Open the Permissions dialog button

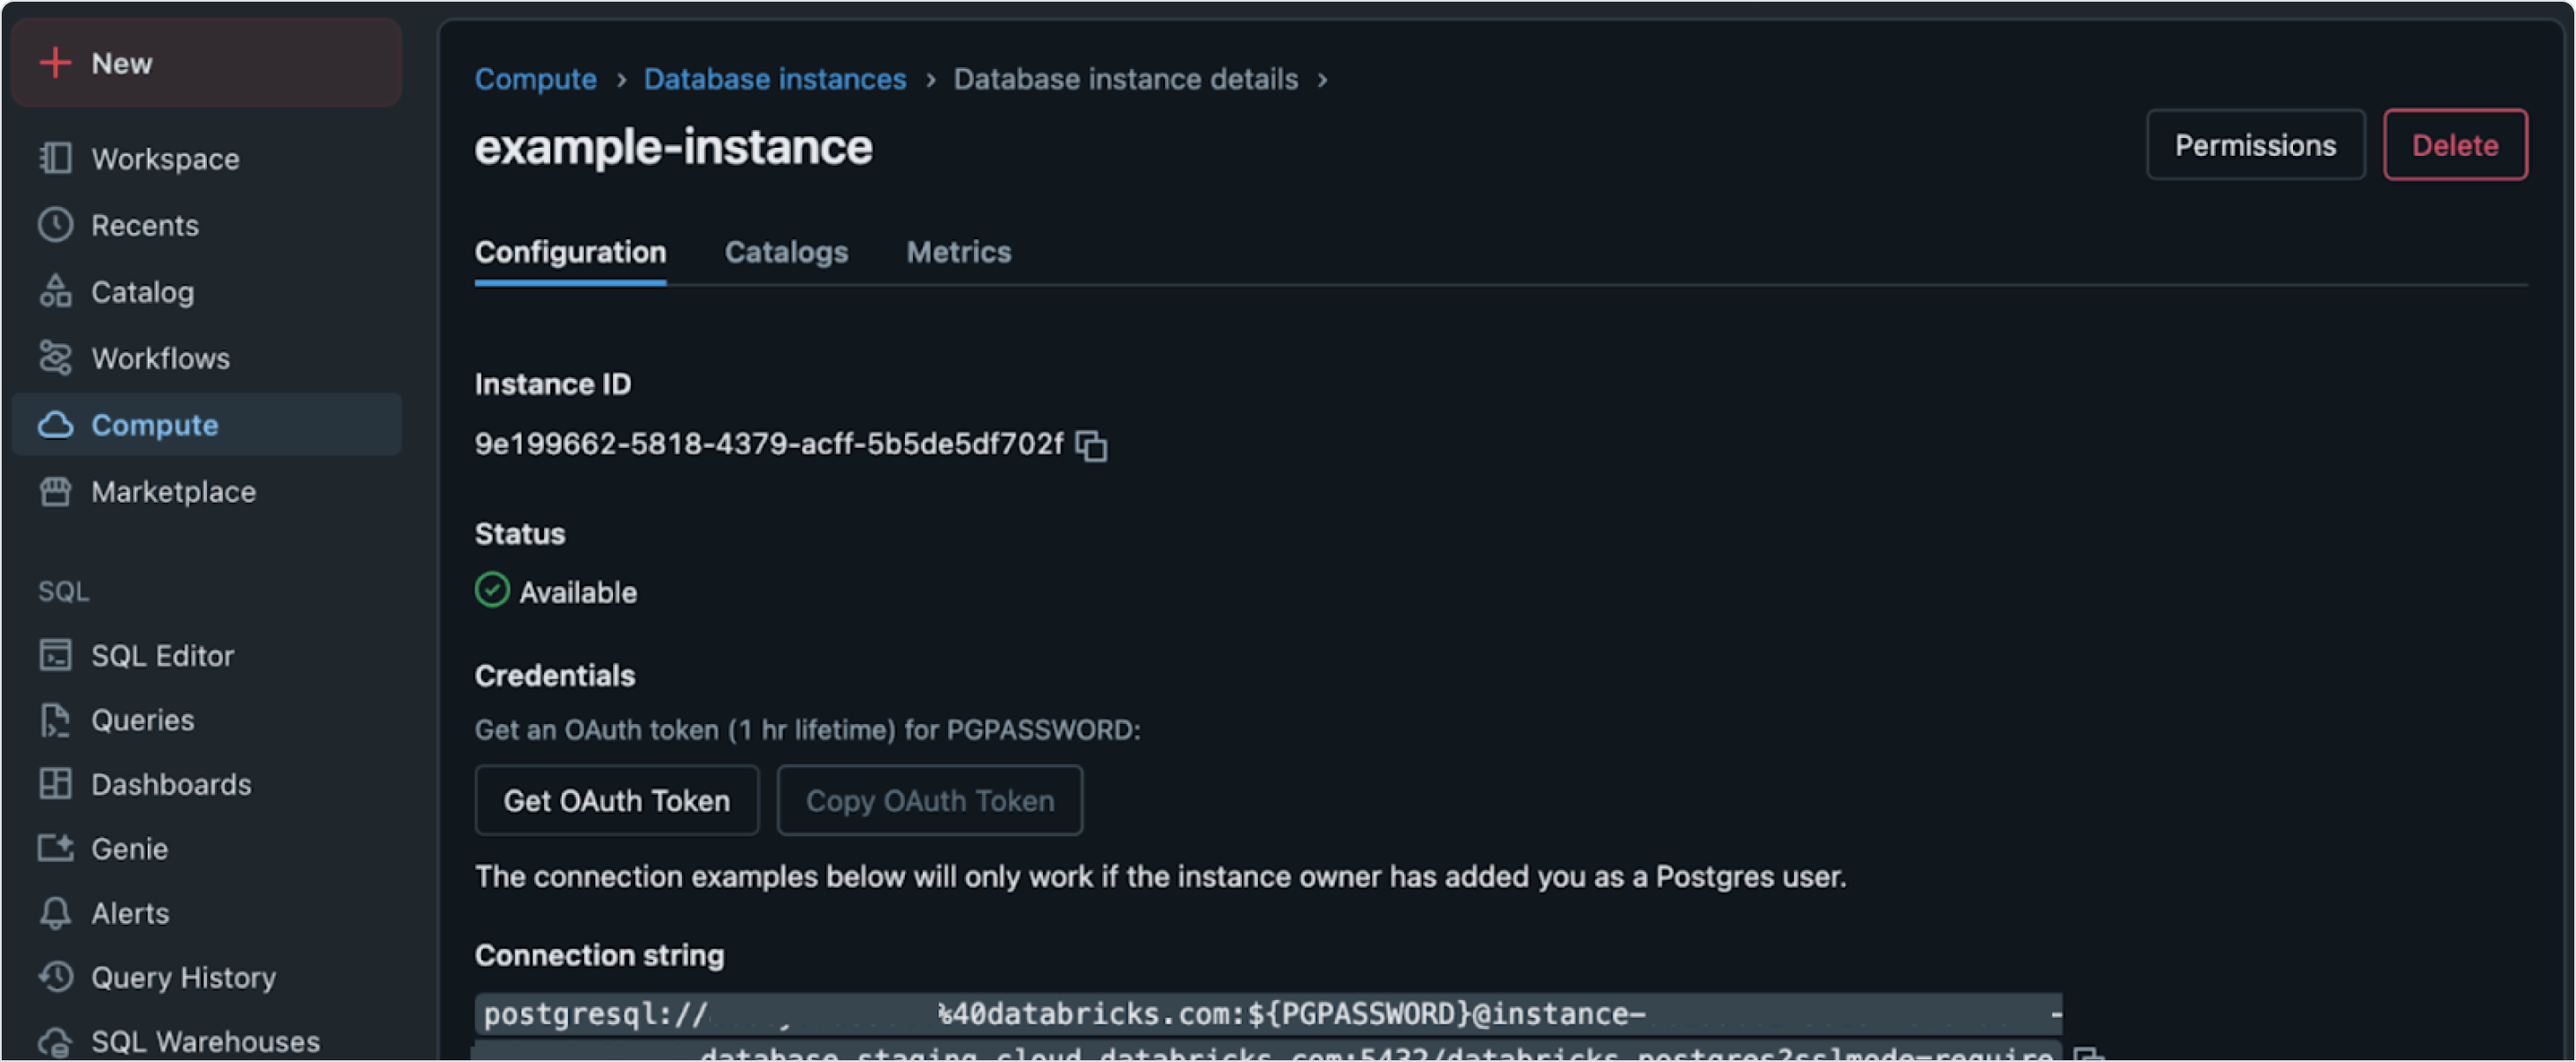(2254, 145)
